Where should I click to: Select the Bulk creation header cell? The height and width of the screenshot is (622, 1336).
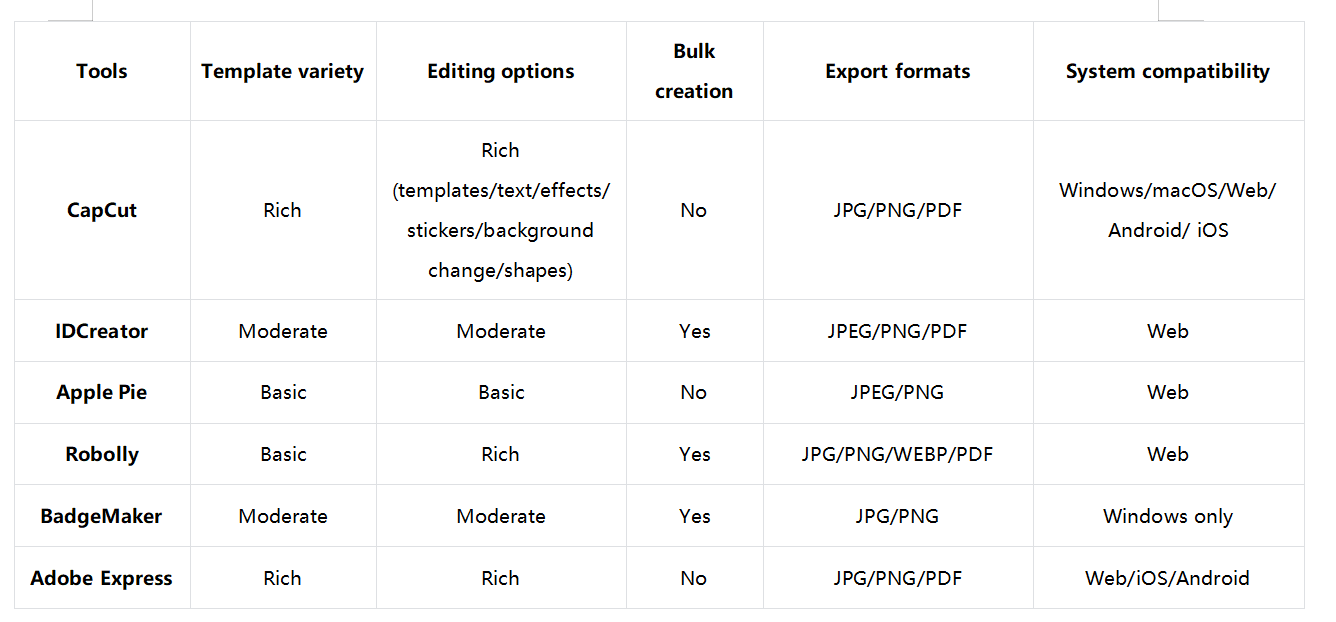tap(694, 71)
